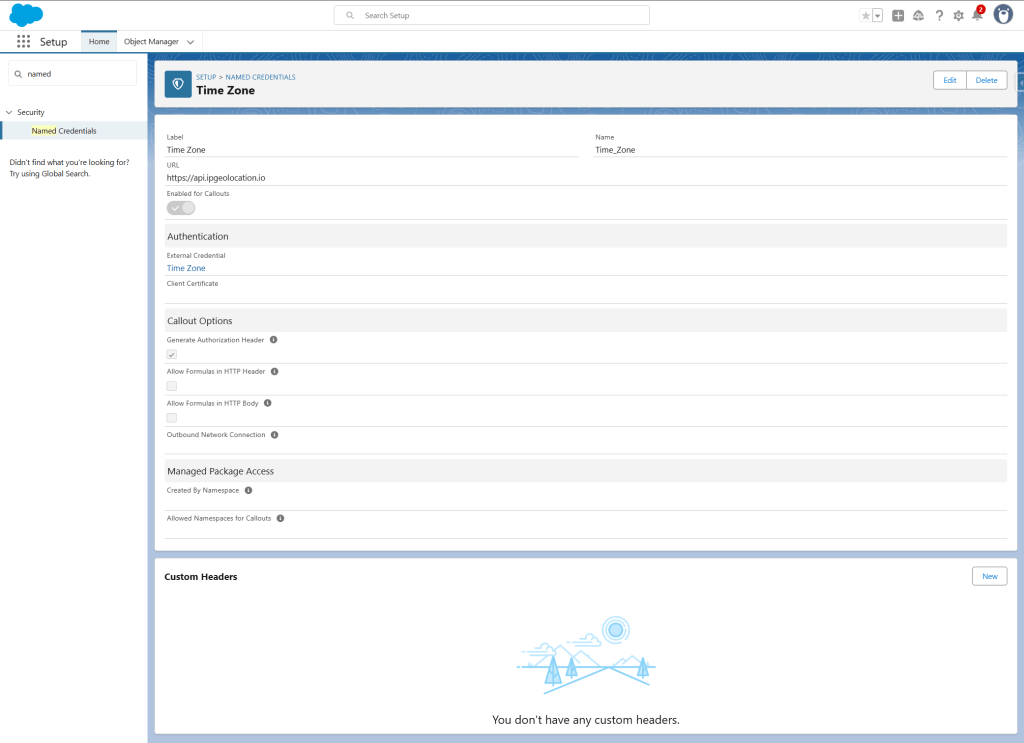The image size is (1024, 743).
Task: Collapse the Security section in sidebar
Action: (x=9, y=112)
